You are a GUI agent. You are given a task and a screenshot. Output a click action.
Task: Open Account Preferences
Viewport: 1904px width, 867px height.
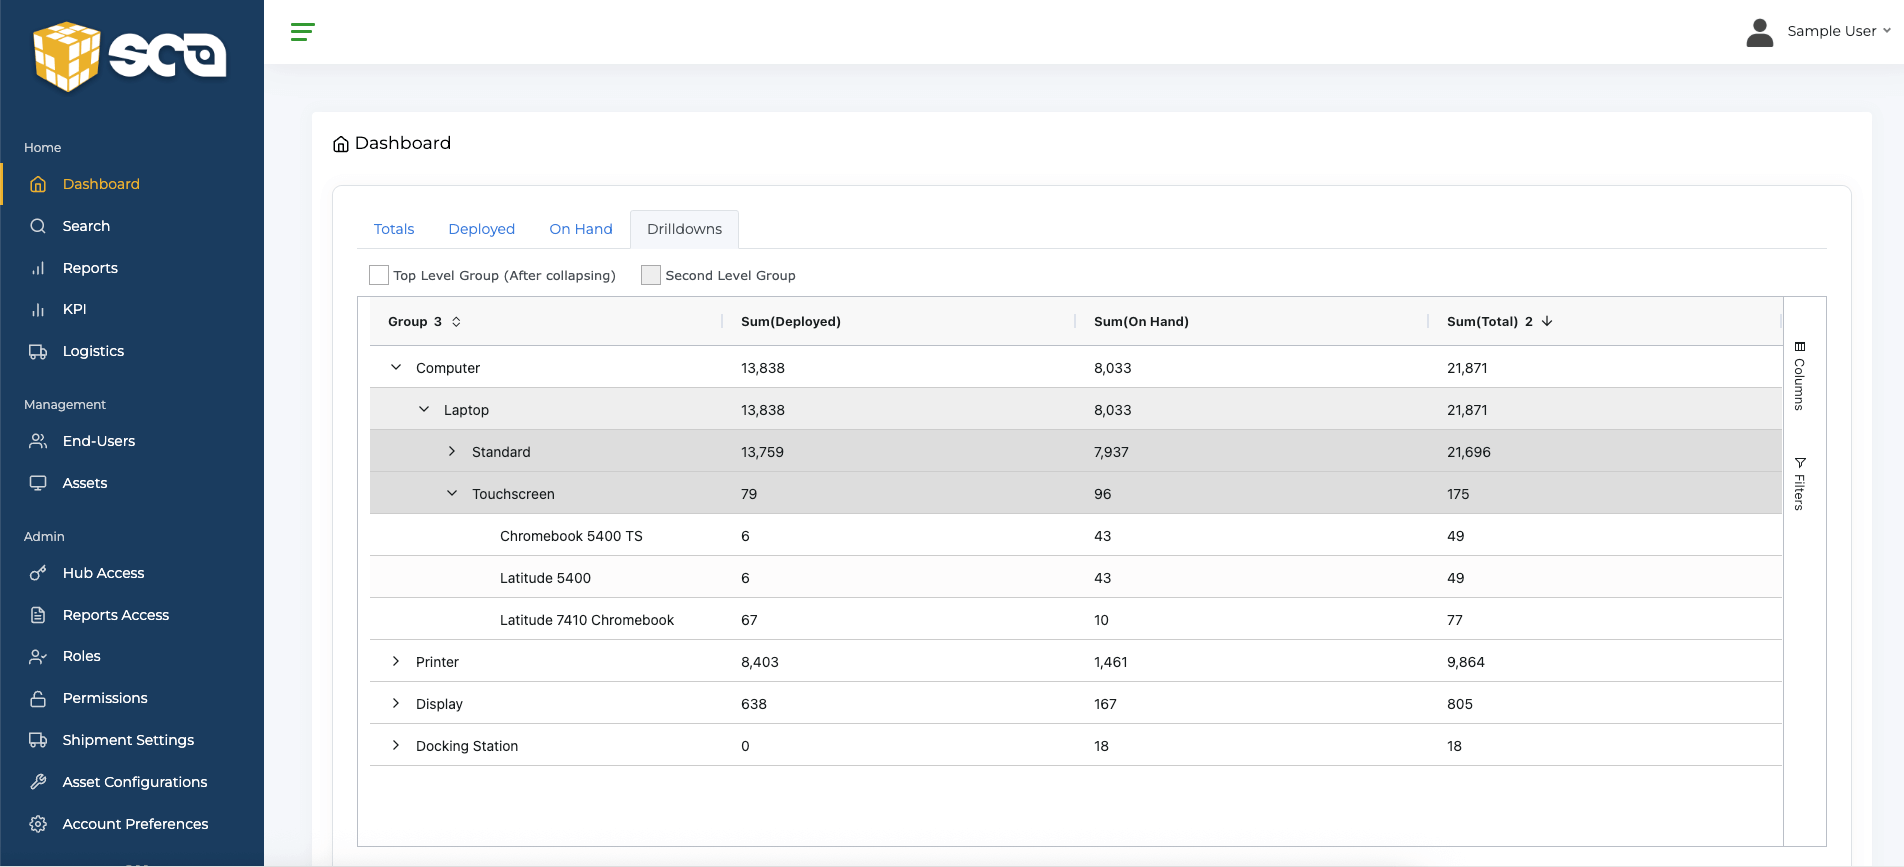[135, 824]
